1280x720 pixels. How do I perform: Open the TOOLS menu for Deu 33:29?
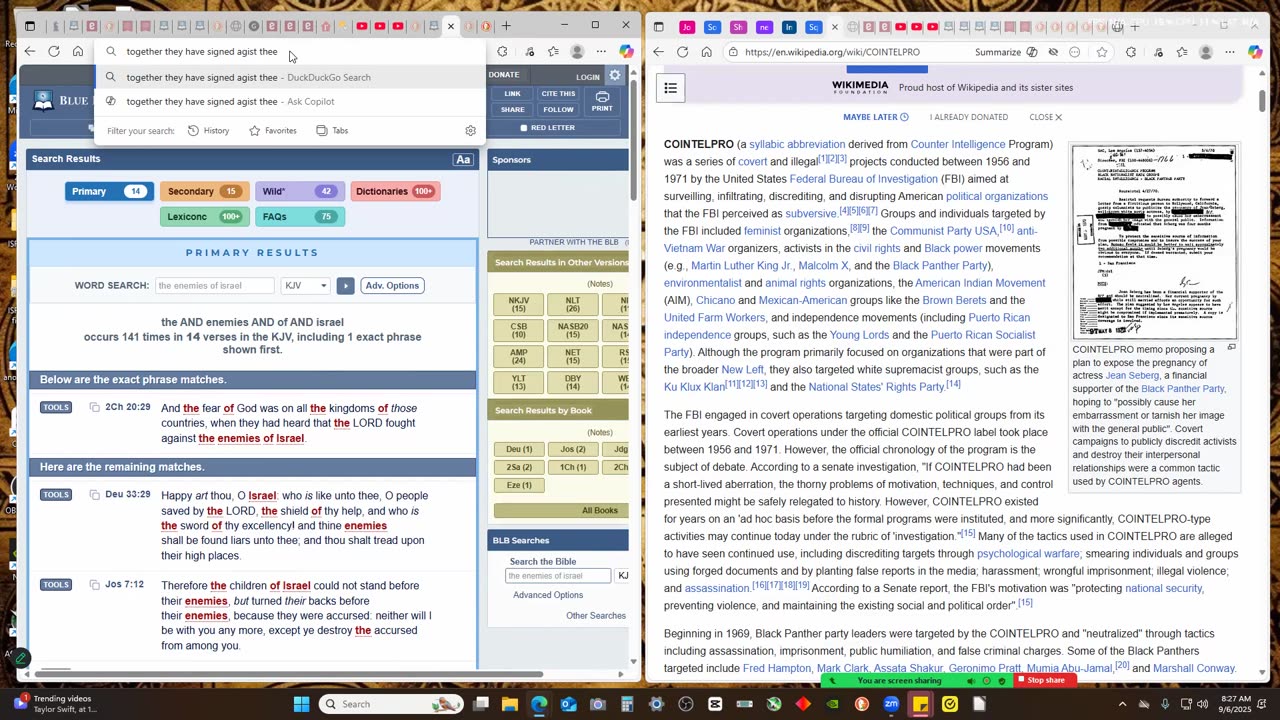(56, 495)
